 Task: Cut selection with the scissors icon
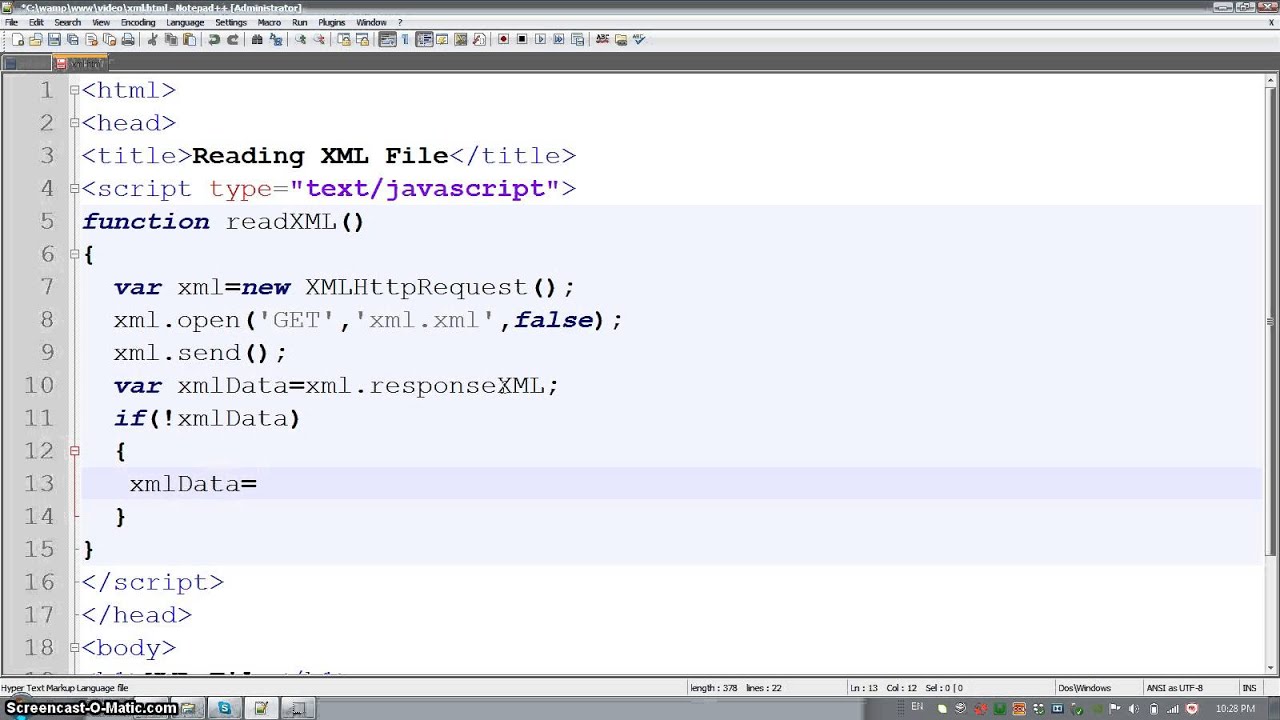pos(152,40)
